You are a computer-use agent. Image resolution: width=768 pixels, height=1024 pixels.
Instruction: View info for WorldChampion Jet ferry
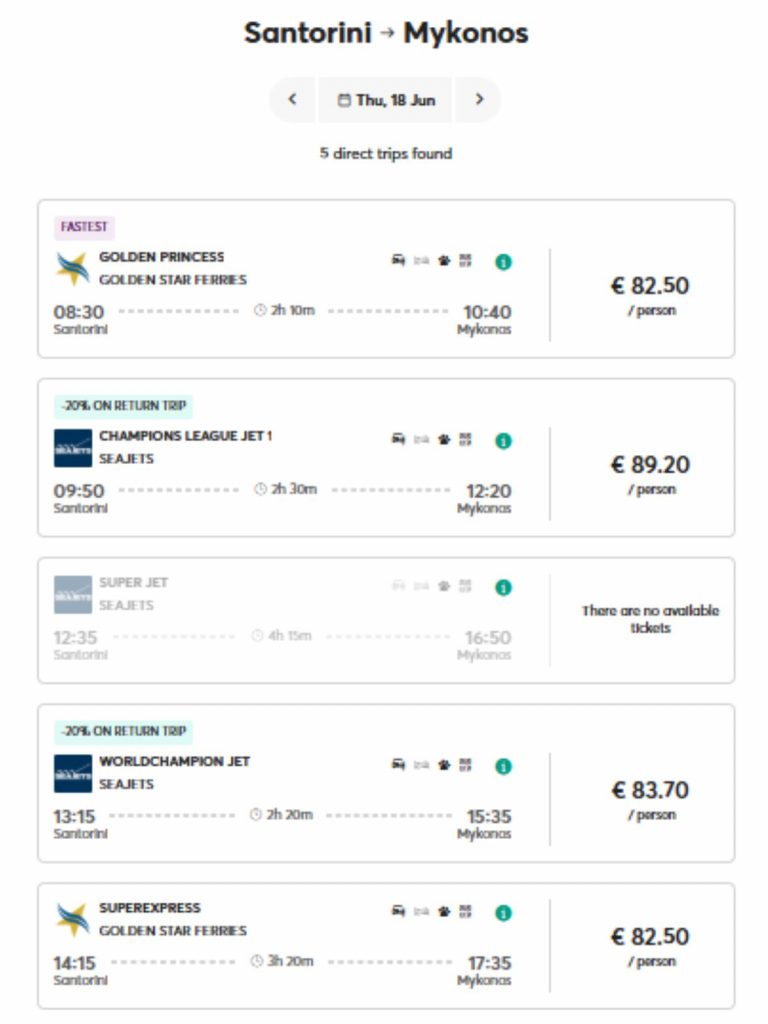(503, 766)
